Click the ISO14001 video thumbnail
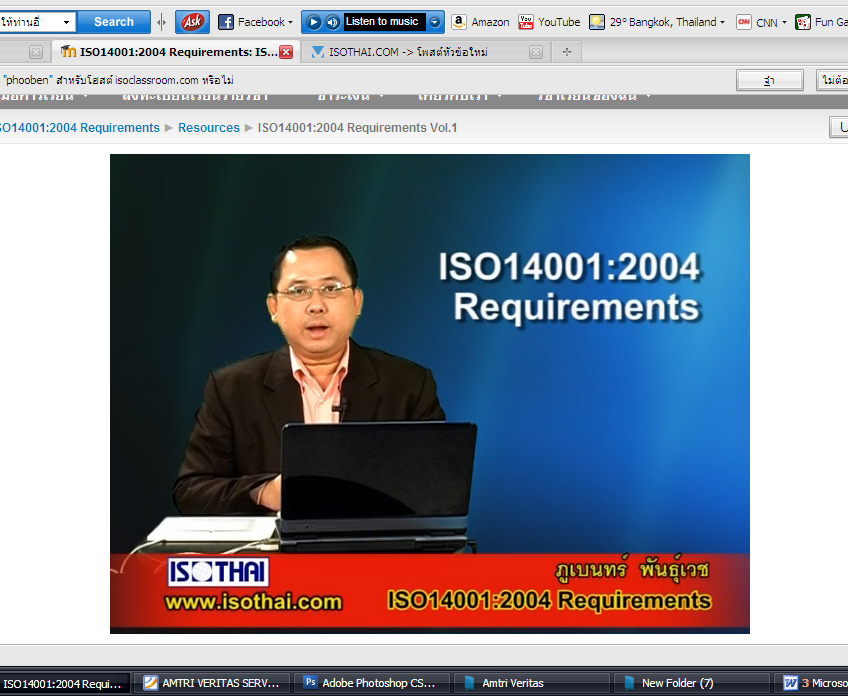The height and width of the screenshot is (696, 848). [429, 393]
